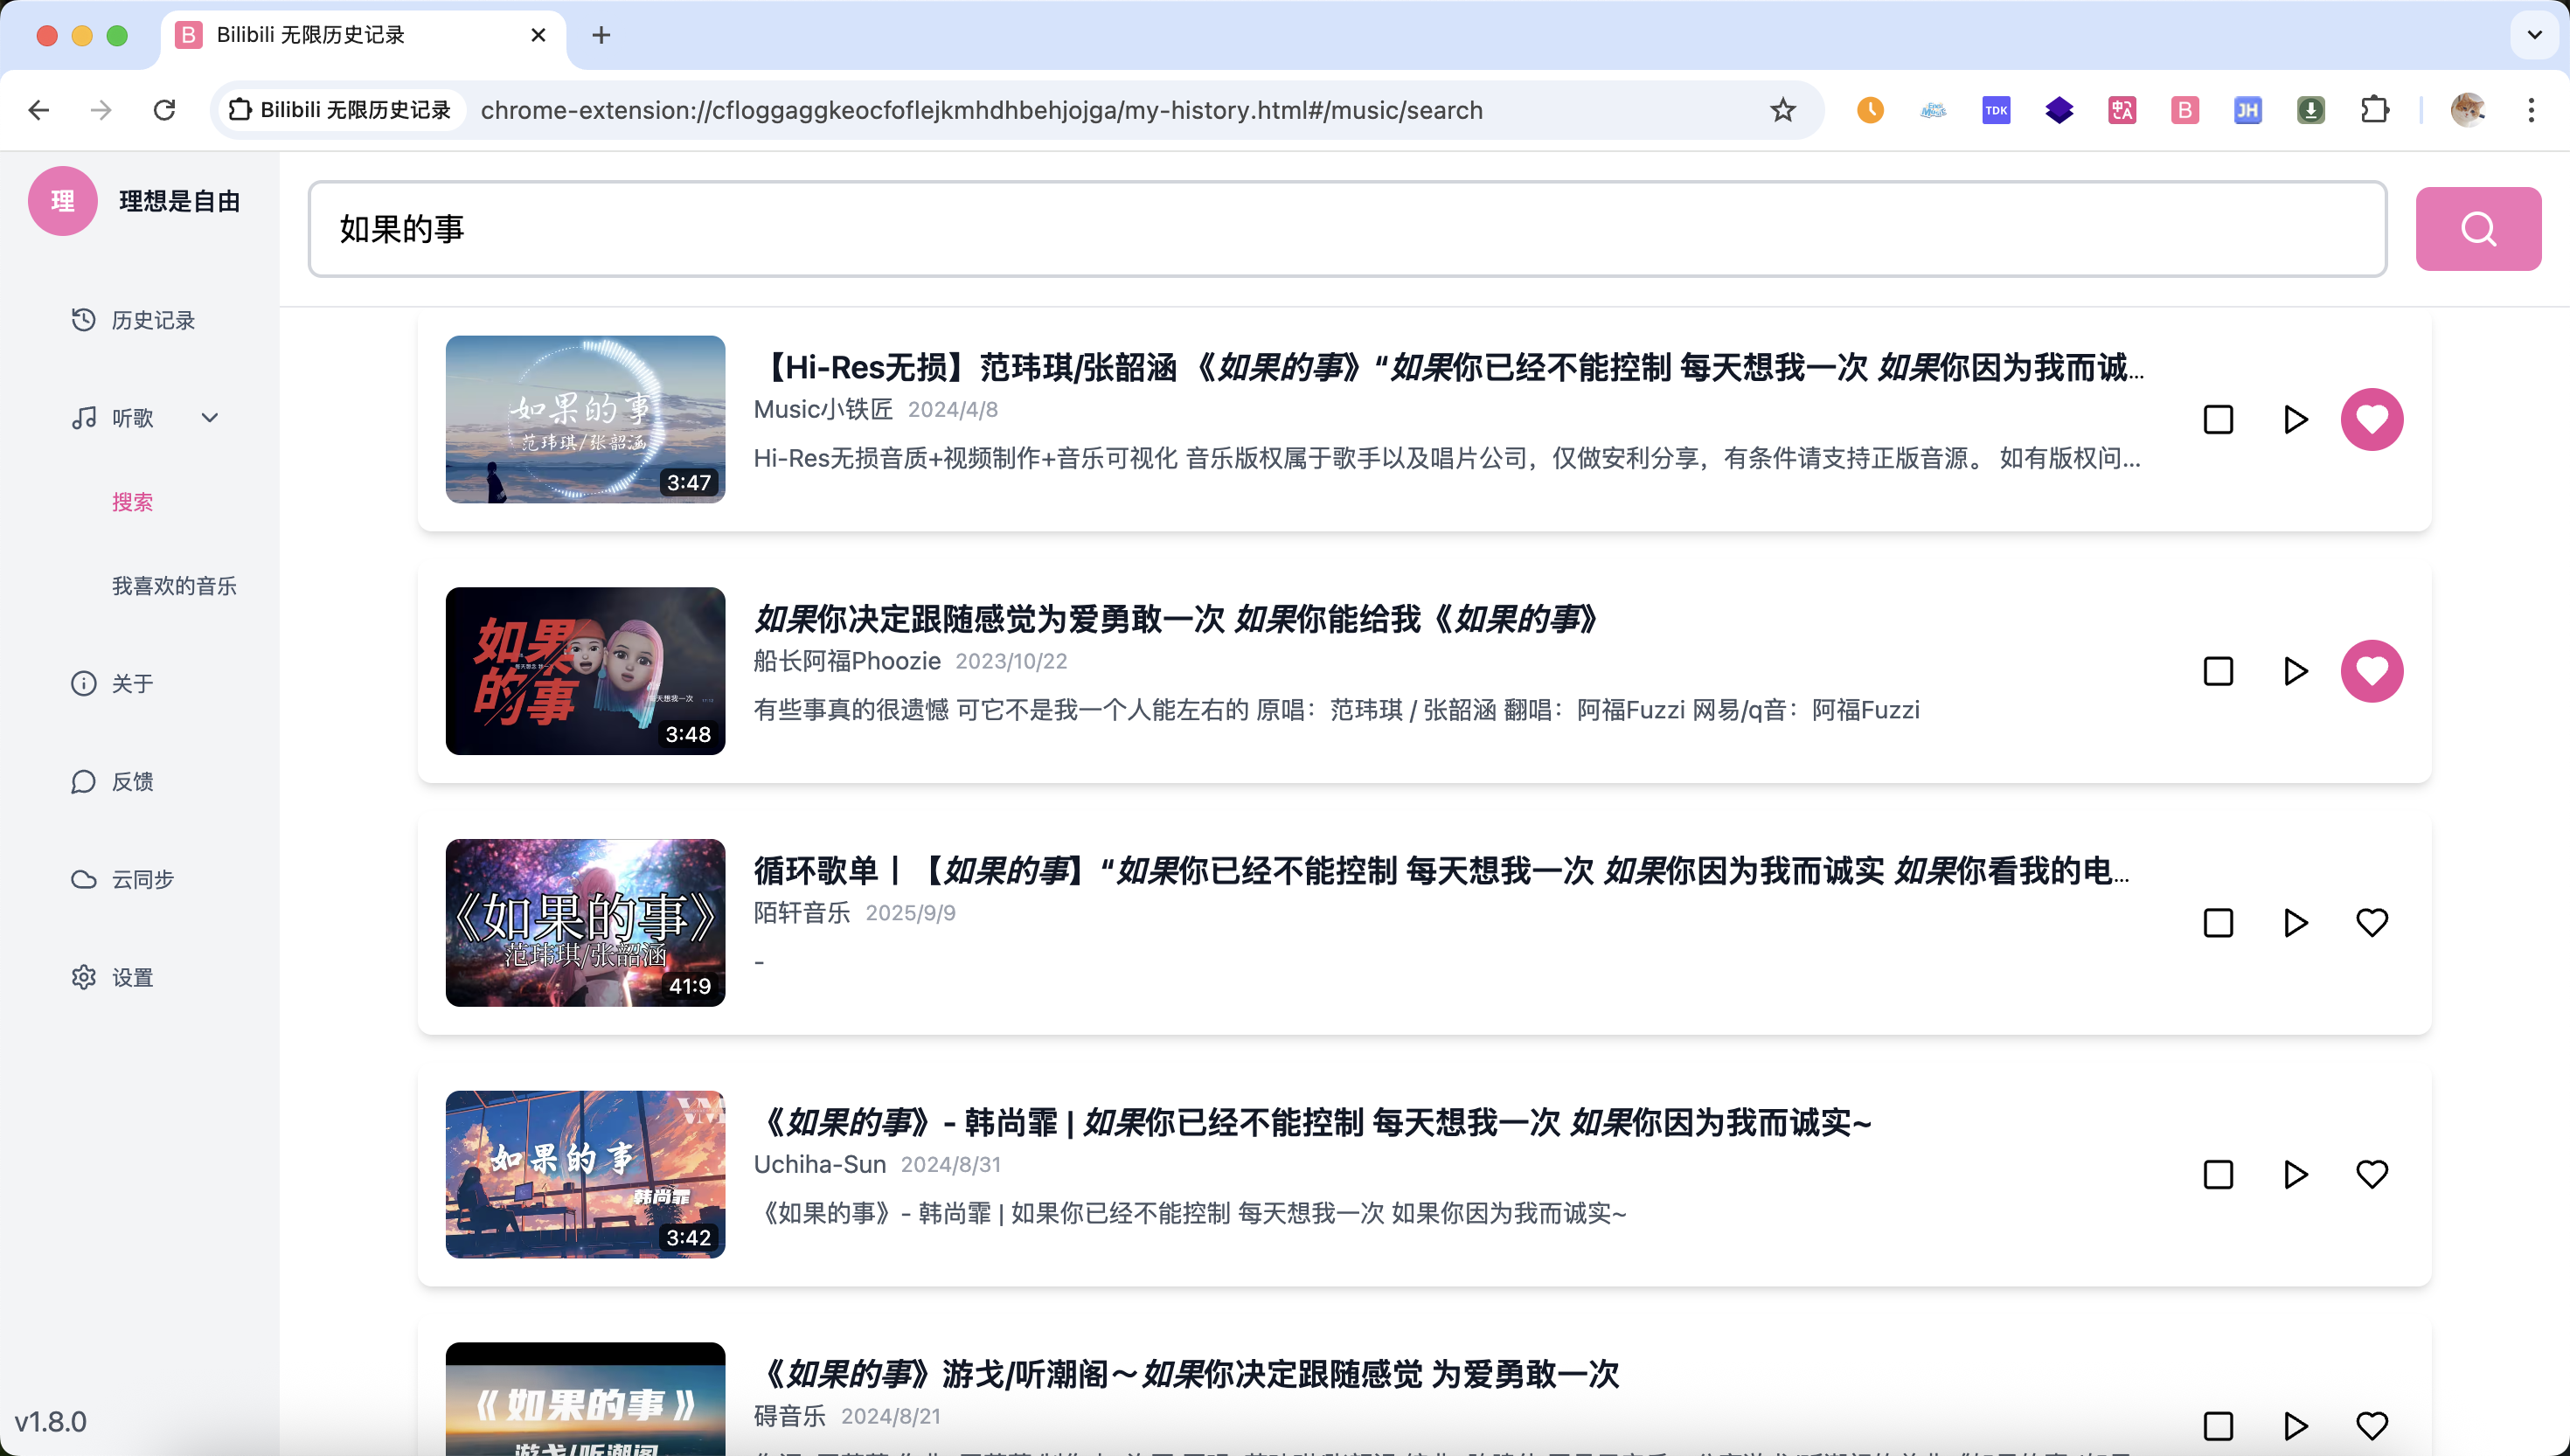This screenshot has width=2570, height=1456.
Task: Click uploader name Music小铁匠
Action: pos(823,410)
